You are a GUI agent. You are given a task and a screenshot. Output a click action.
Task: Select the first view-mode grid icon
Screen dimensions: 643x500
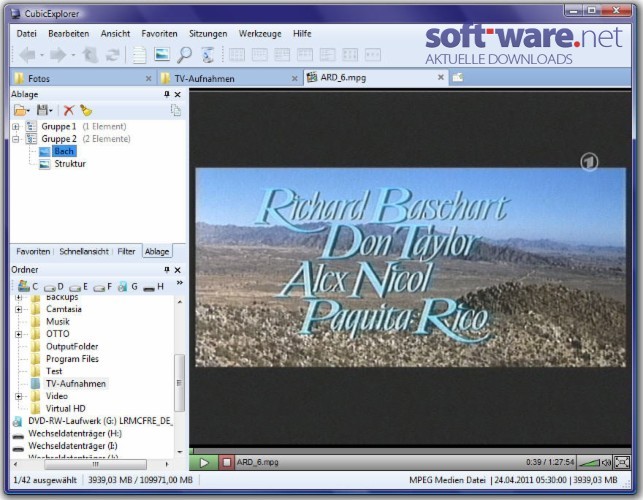[237, 55]
